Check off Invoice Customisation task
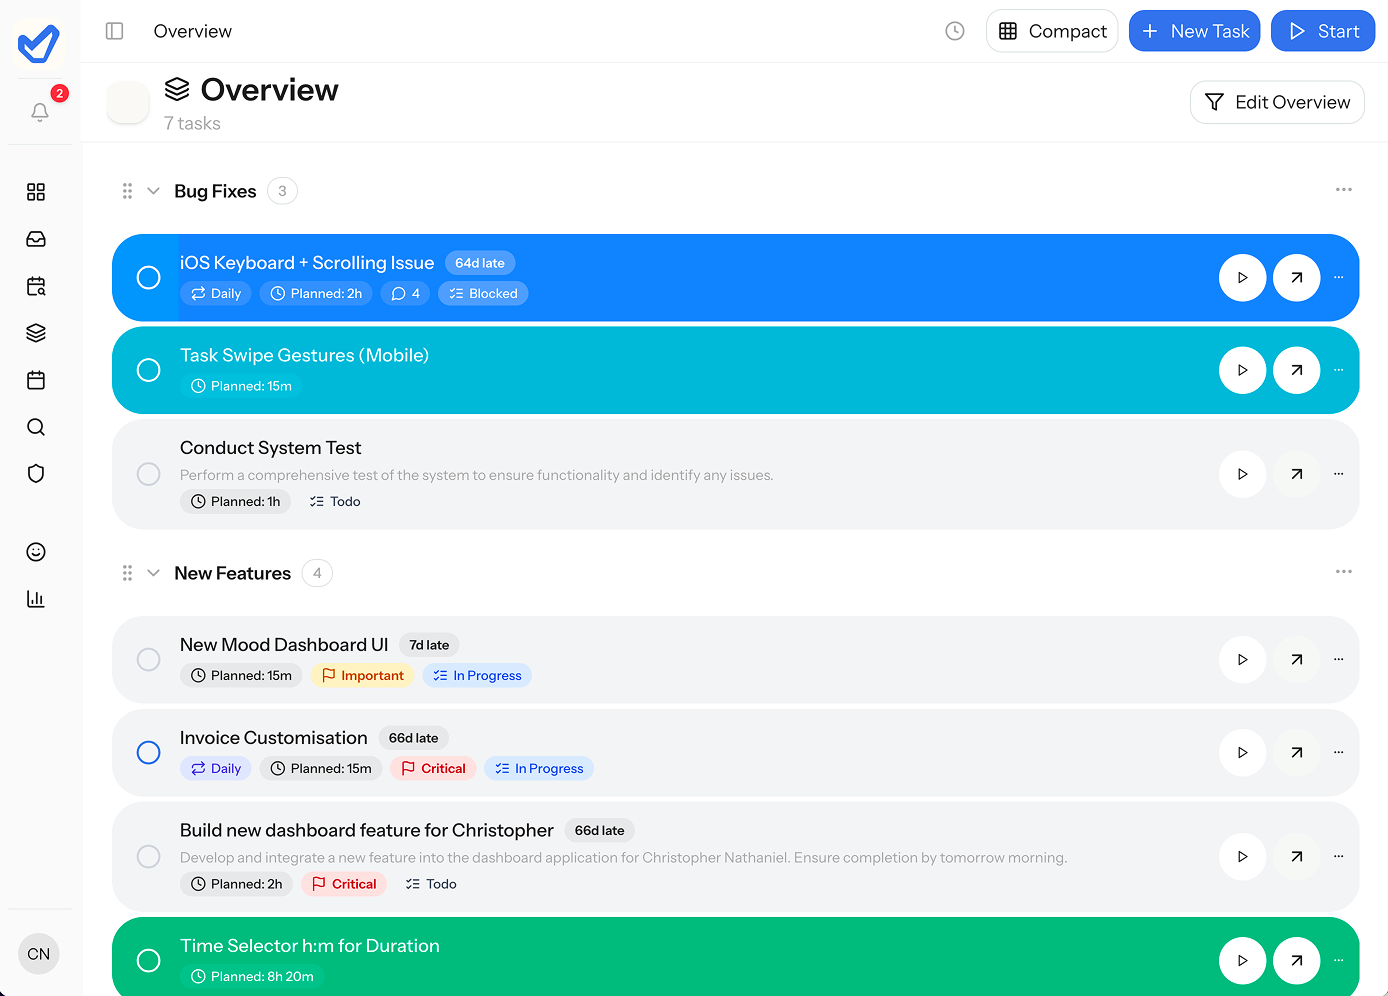The height and width of the screenshot is (996, 1388). coord(149,753)
